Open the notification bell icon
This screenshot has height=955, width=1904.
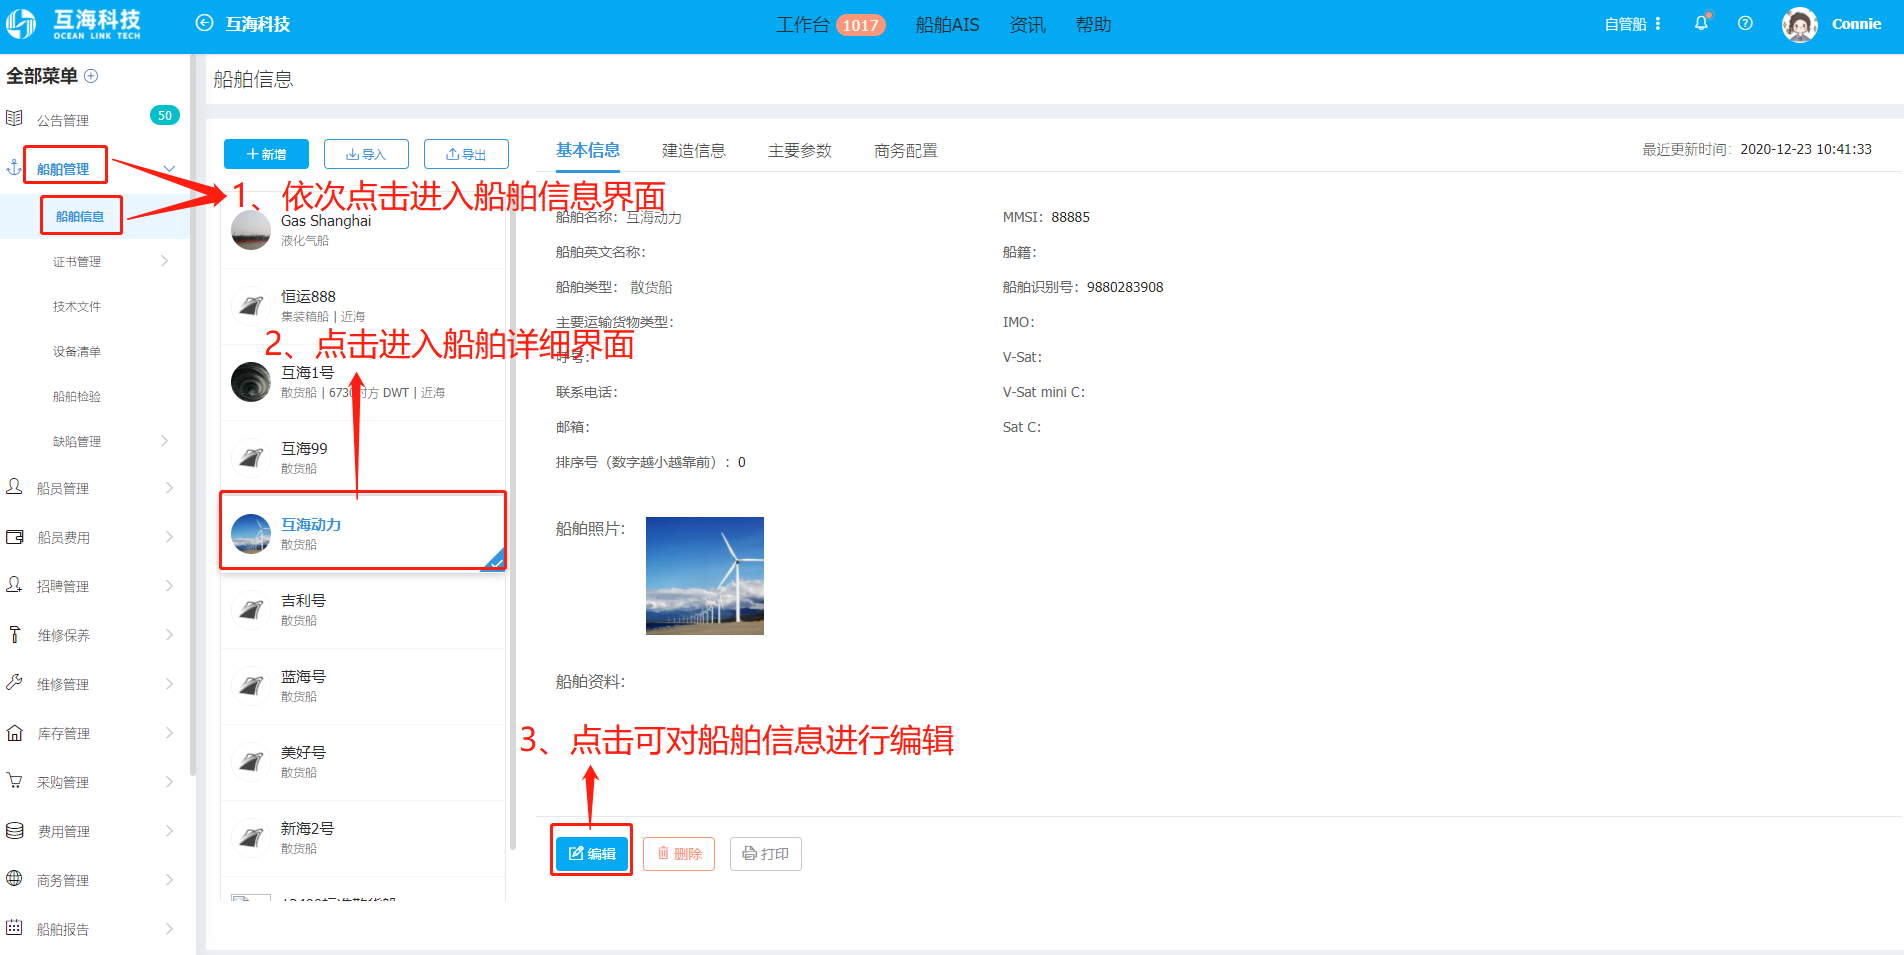pyautogui.click(x=1701, y=23)
